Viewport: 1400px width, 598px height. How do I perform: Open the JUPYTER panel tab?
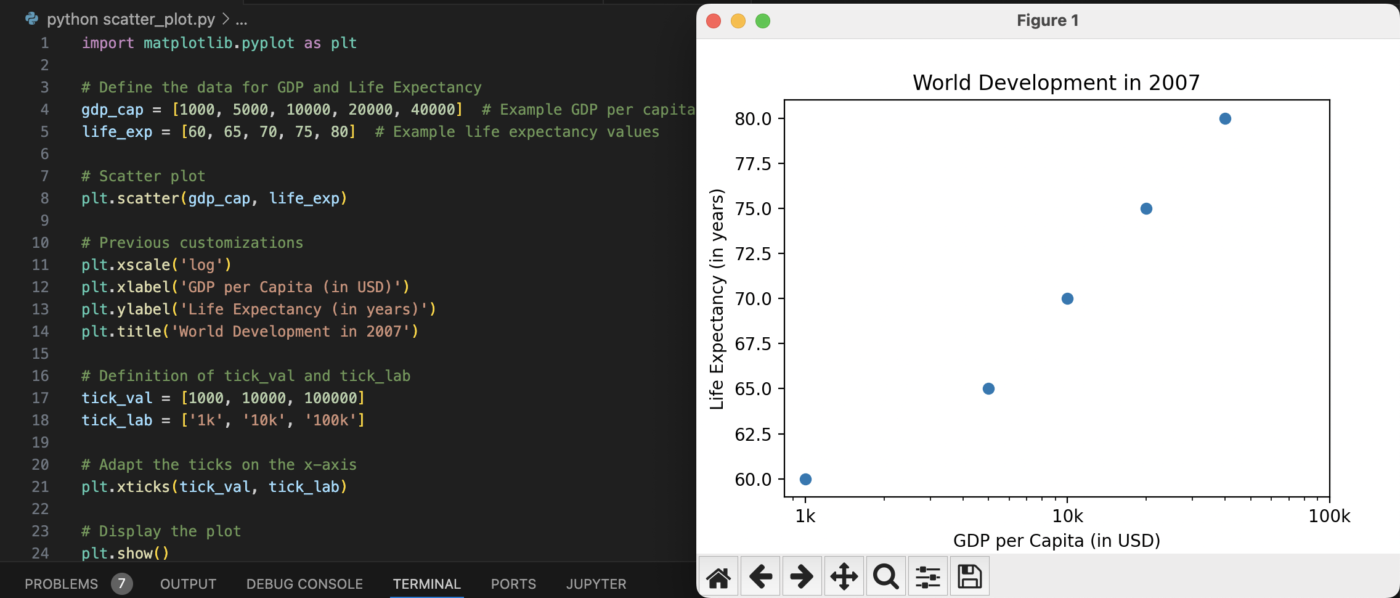click(x=596, y=584)
